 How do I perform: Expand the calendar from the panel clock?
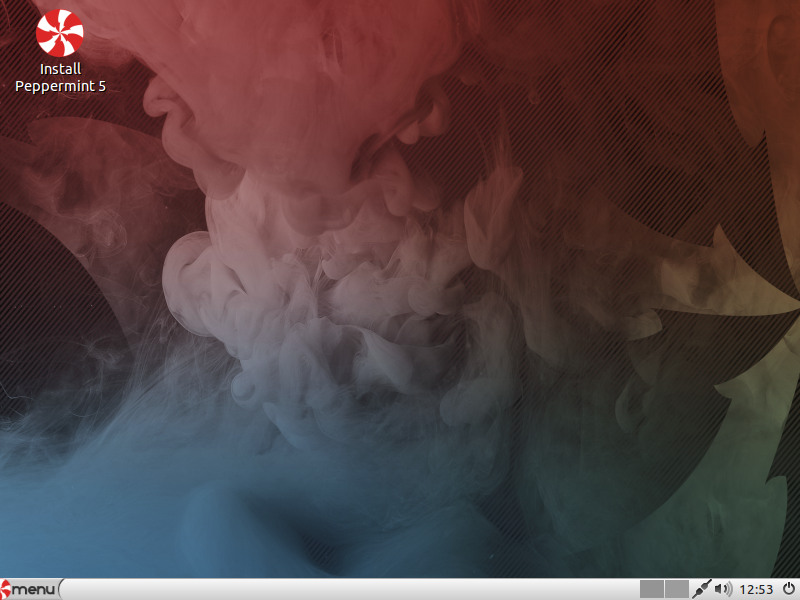coord(755,589)
